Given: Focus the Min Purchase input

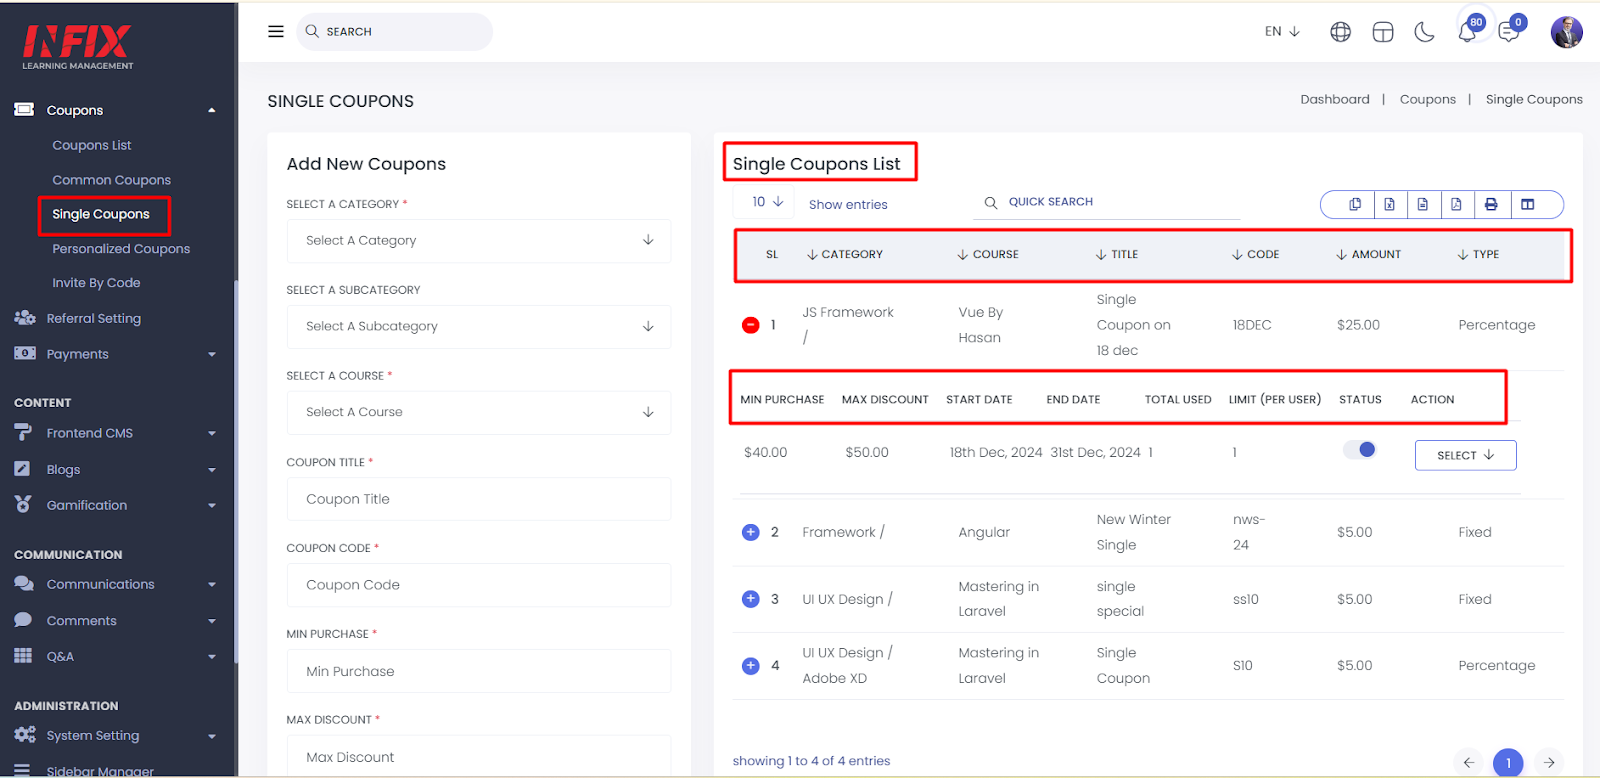Looking at the screenshot, I should pyautogui.click(x=478, y=671).
